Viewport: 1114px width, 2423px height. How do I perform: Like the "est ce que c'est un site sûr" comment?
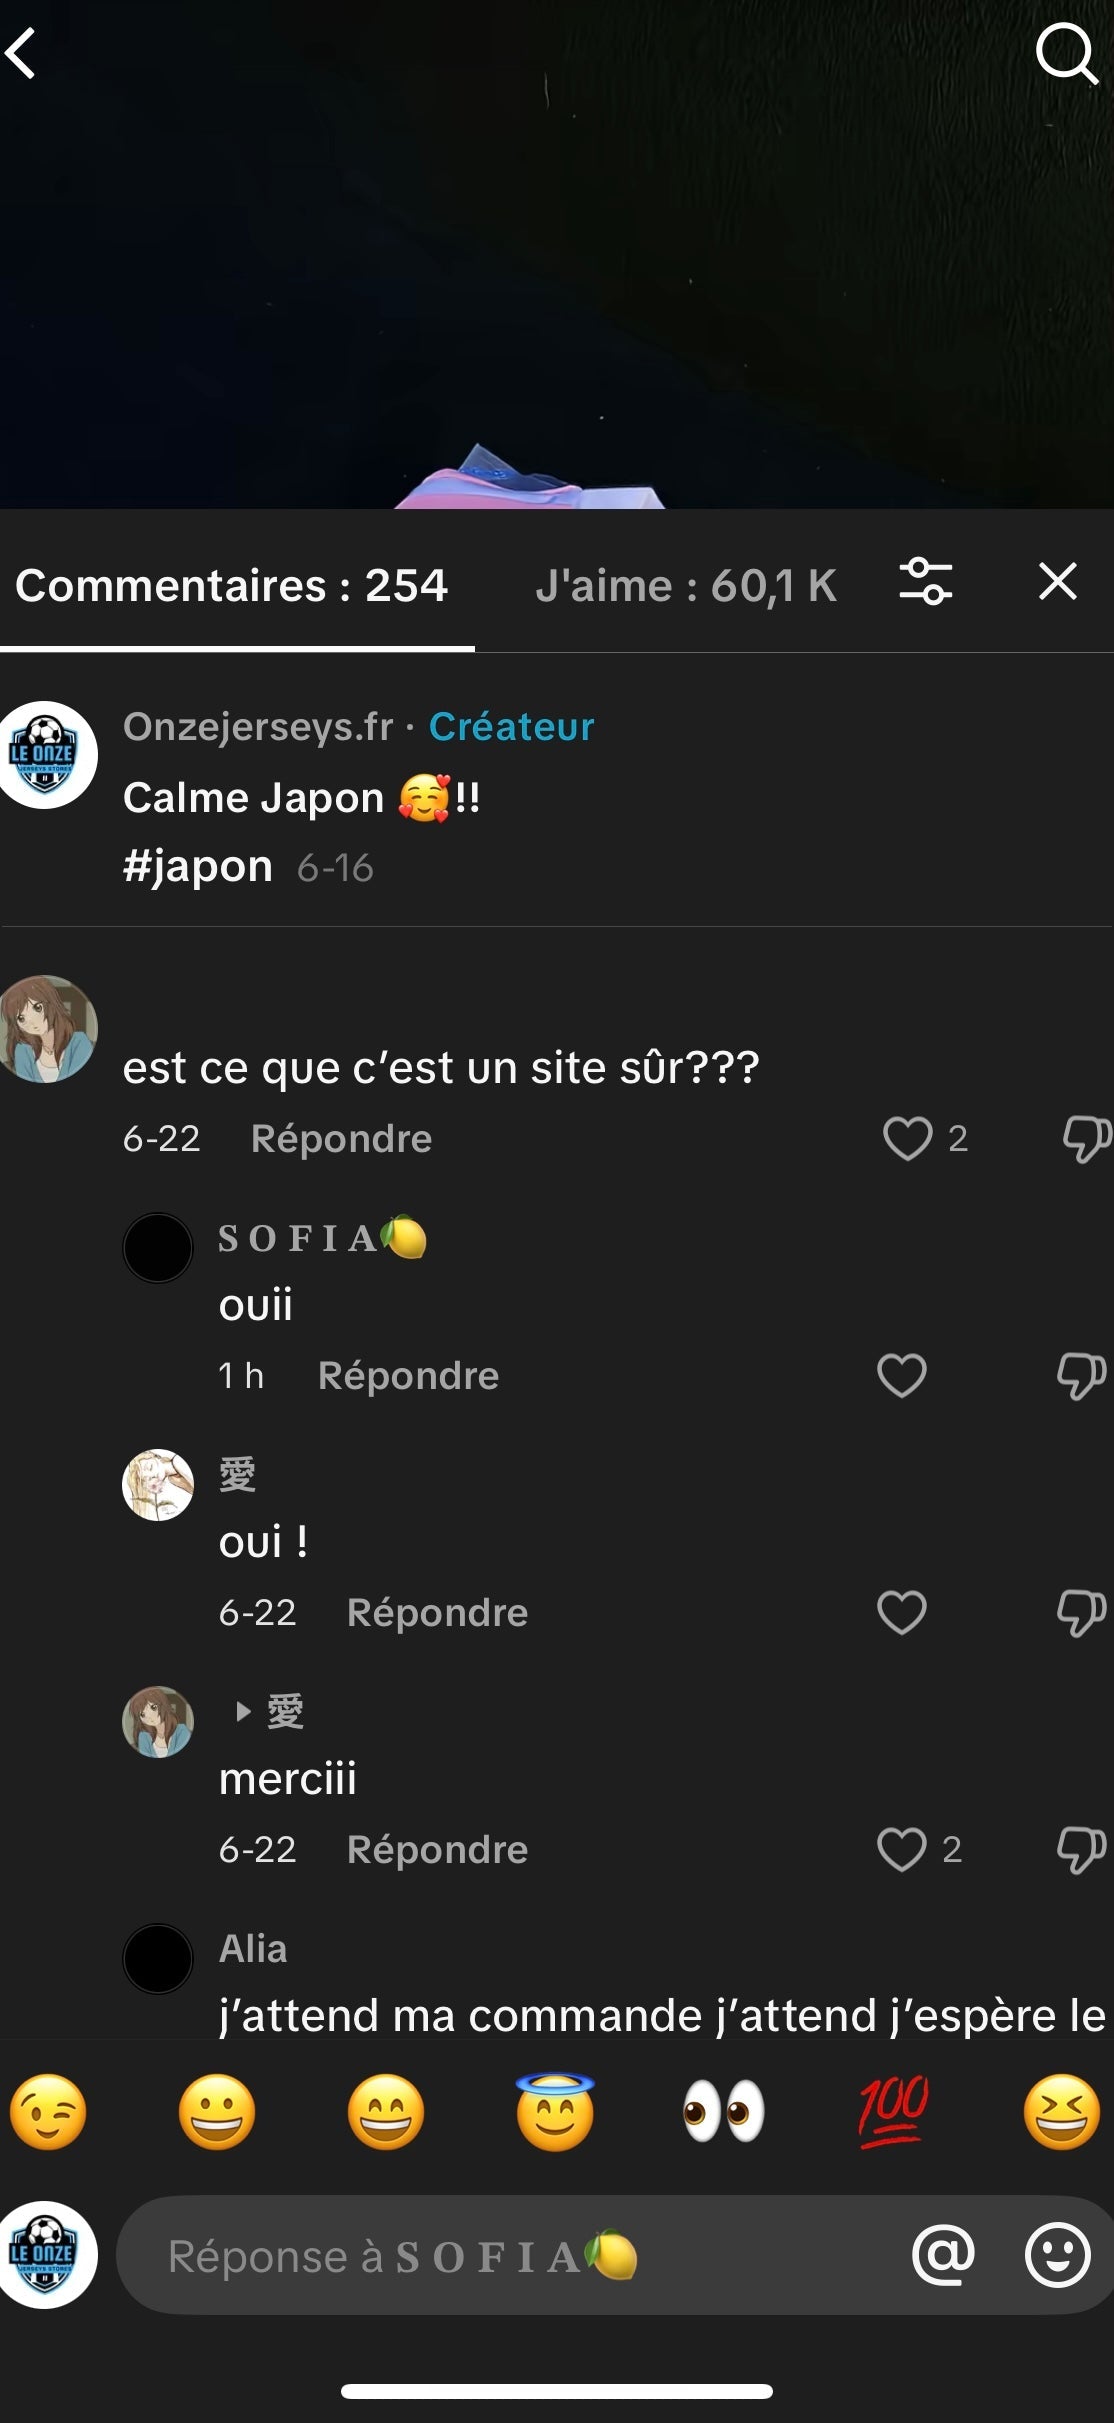(x=907, y=1138)
